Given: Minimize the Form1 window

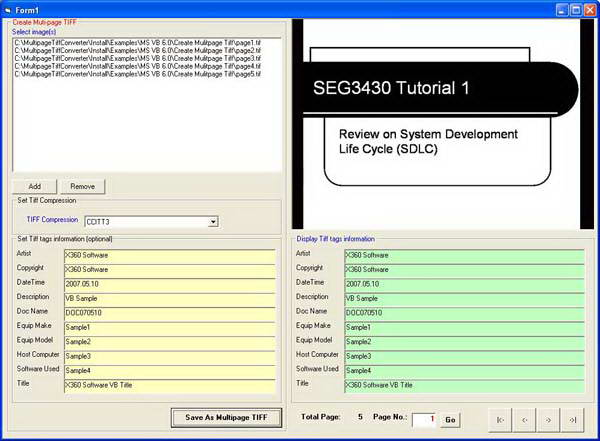Looking at the screenshot, I should pos(562,10).
